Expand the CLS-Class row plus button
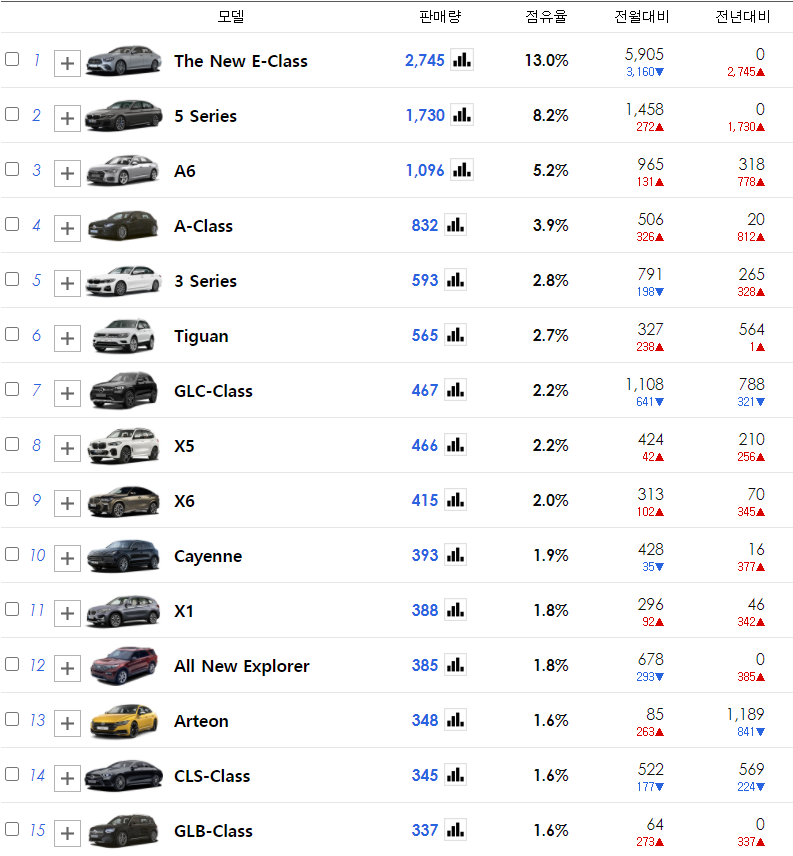Image resolution: width=793 pixels, height=856 pixels. pyautogui.click(x=67, y=778)
